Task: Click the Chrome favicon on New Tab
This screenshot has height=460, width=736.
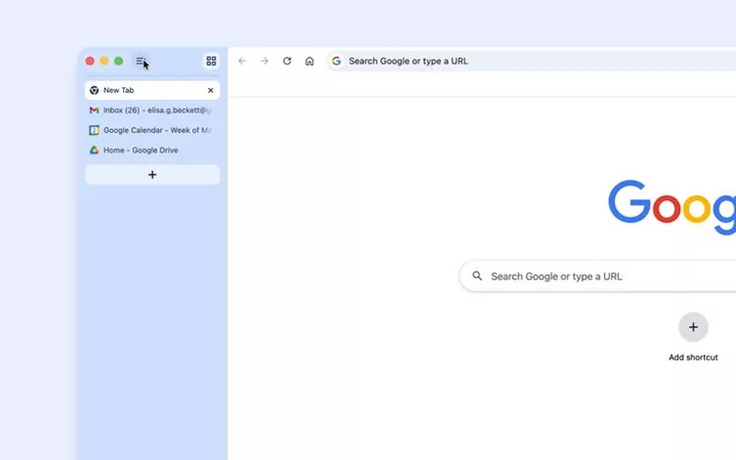Action: pyautogui.click(x=94, y=90)
